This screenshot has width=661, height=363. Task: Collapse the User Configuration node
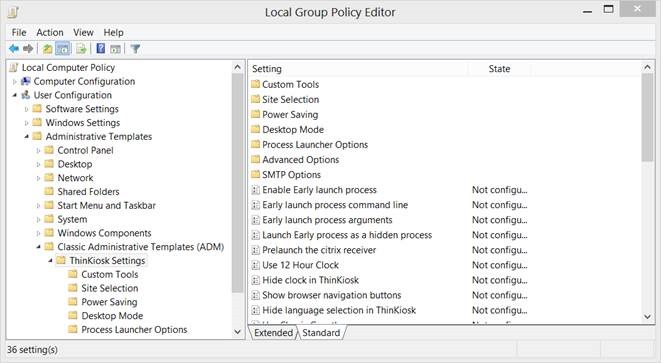[15, 95]
